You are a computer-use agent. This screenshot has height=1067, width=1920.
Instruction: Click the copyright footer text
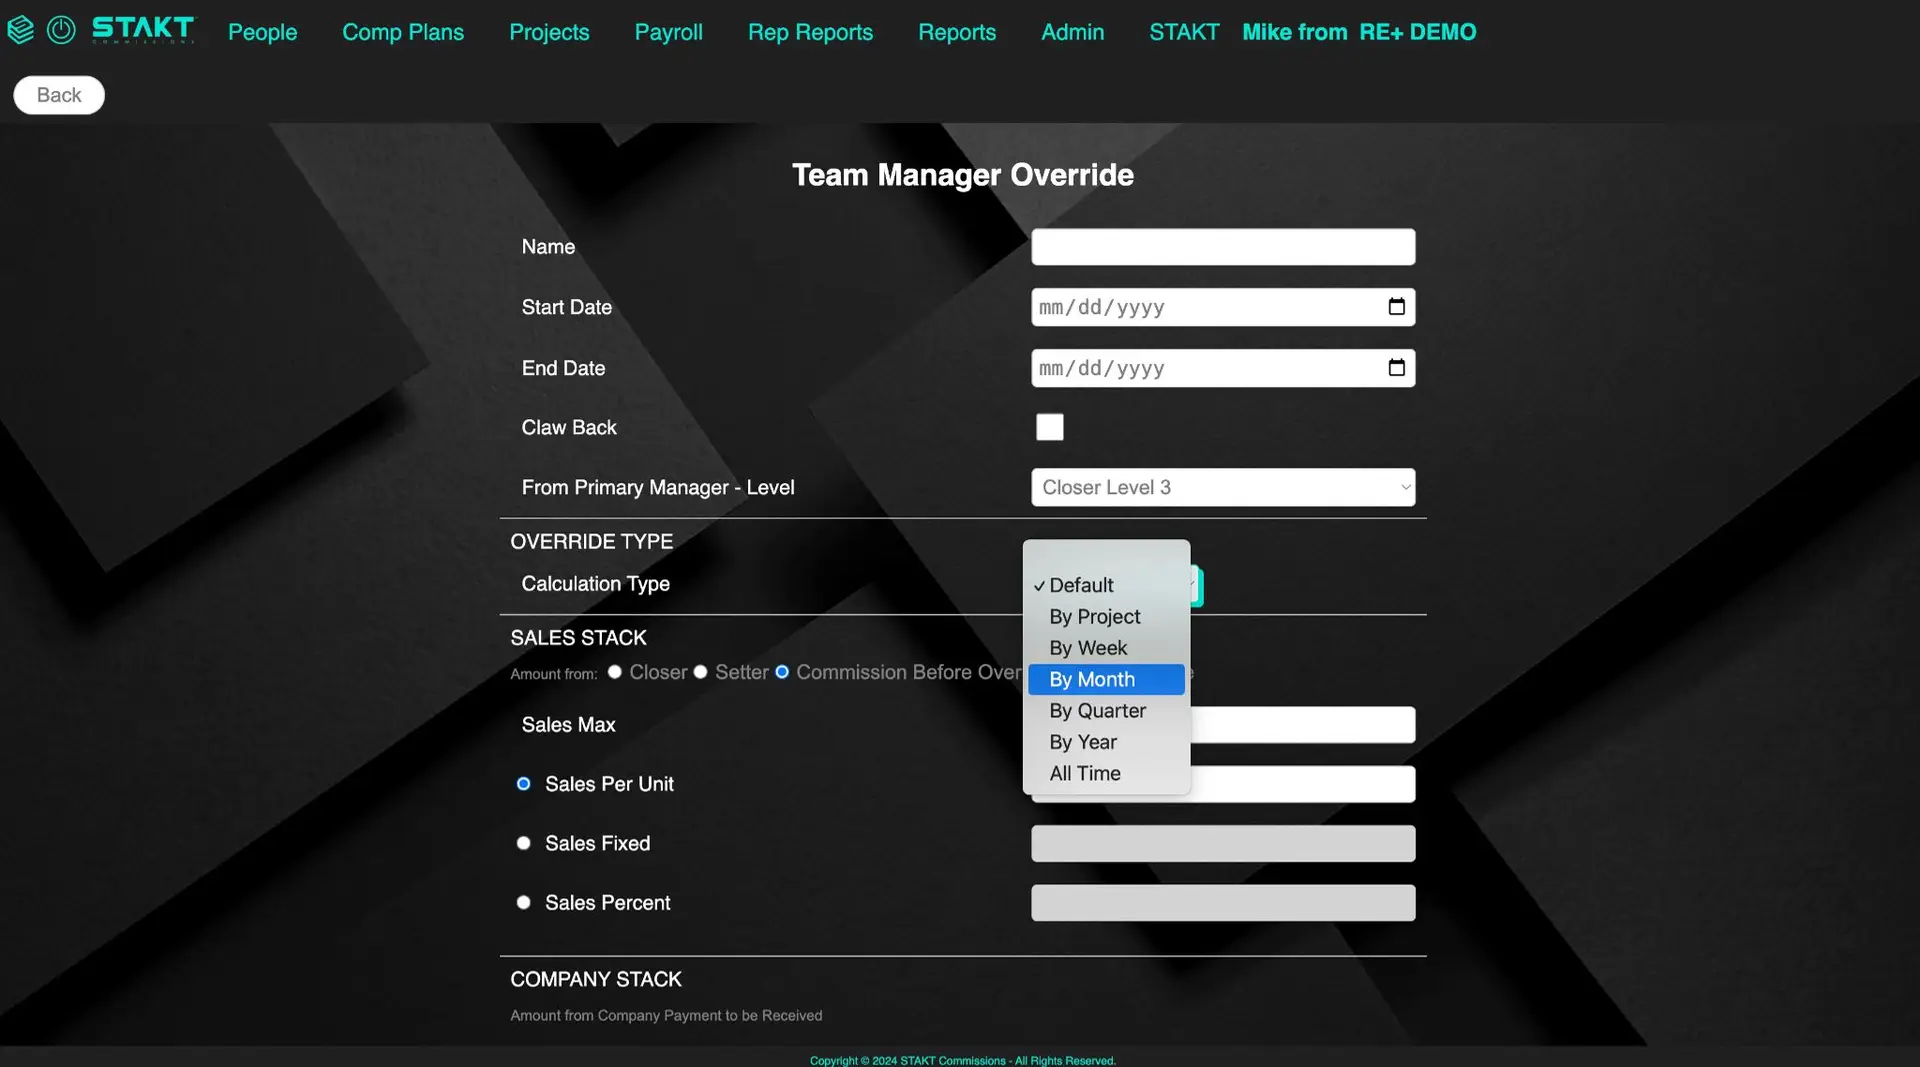tap(962, 1060)
